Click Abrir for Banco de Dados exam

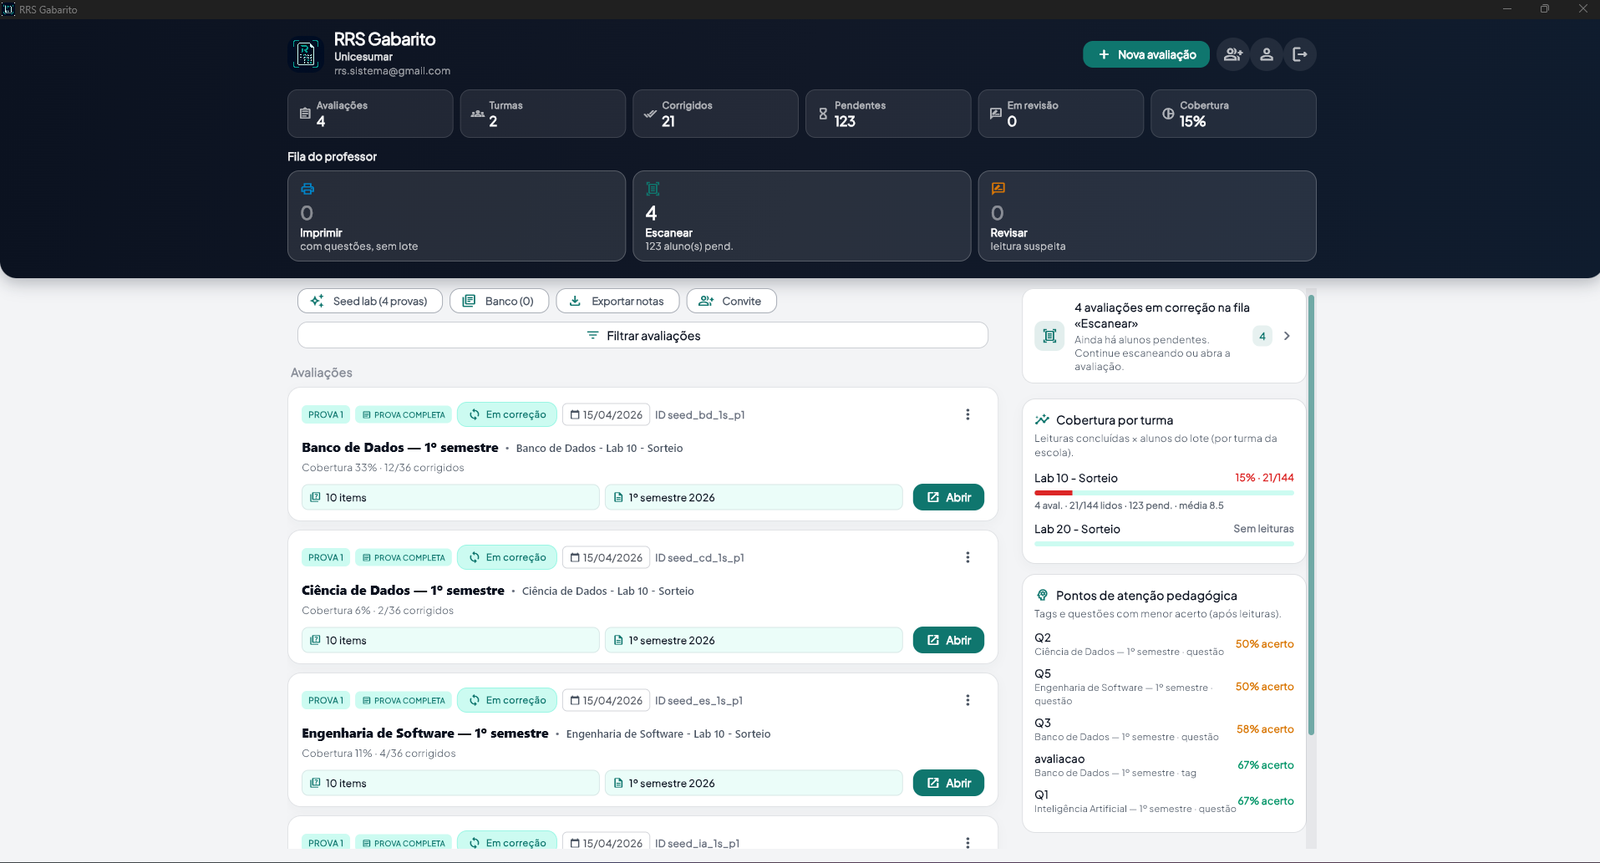coord(948,498)
